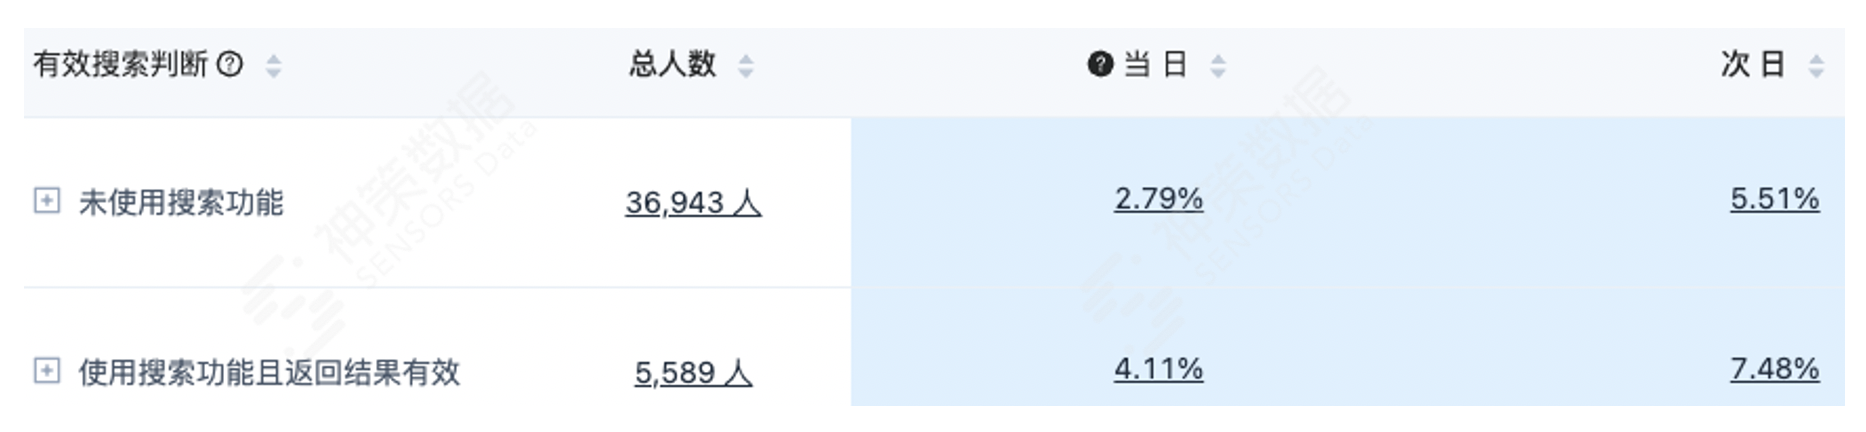Sort by 有效搜索判断 column arrows
Image resolution: width=1866 pixels, height=432 pixels.
[x=273, y=66]
